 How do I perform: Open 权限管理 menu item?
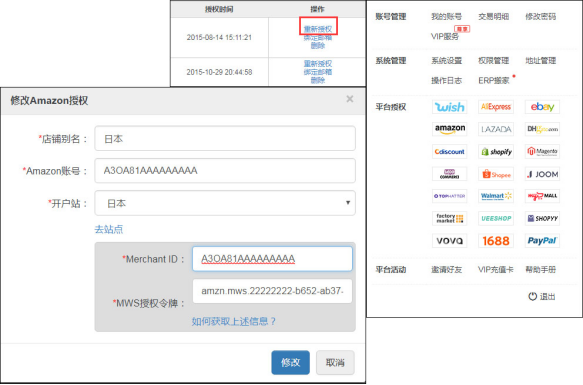493,61
